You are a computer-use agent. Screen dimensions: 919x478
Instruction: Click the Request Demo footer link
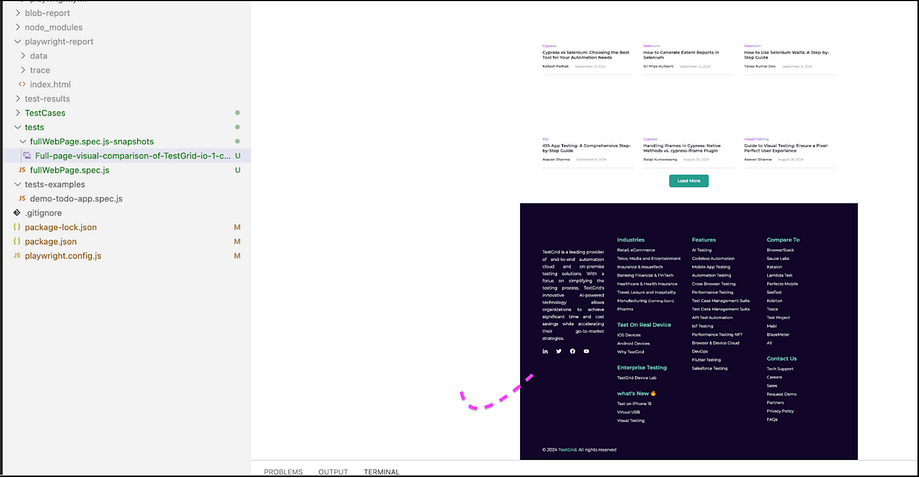coord(781,394)
